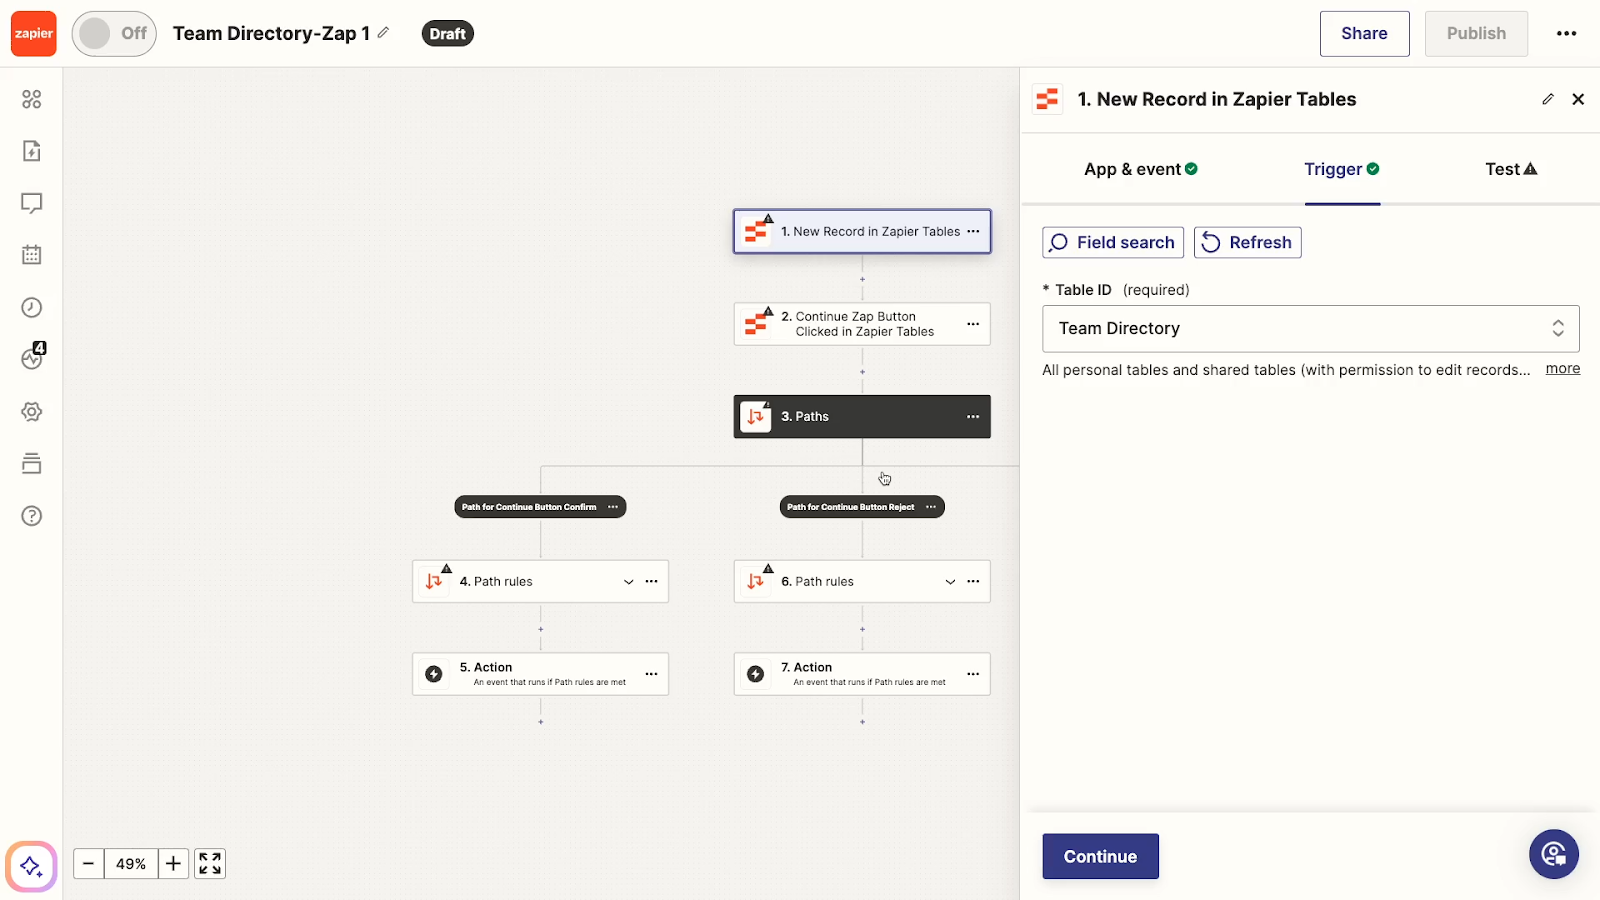Zoom out with the minus button

click(88, 863)
